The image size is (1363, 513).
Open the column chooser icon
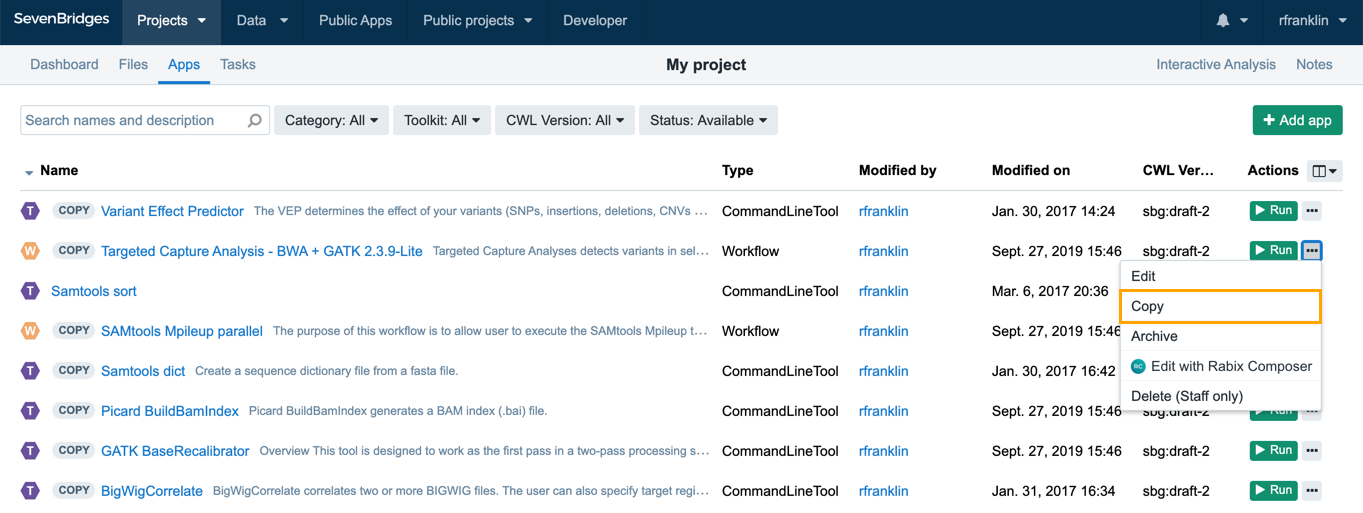tap(1325, 171)
